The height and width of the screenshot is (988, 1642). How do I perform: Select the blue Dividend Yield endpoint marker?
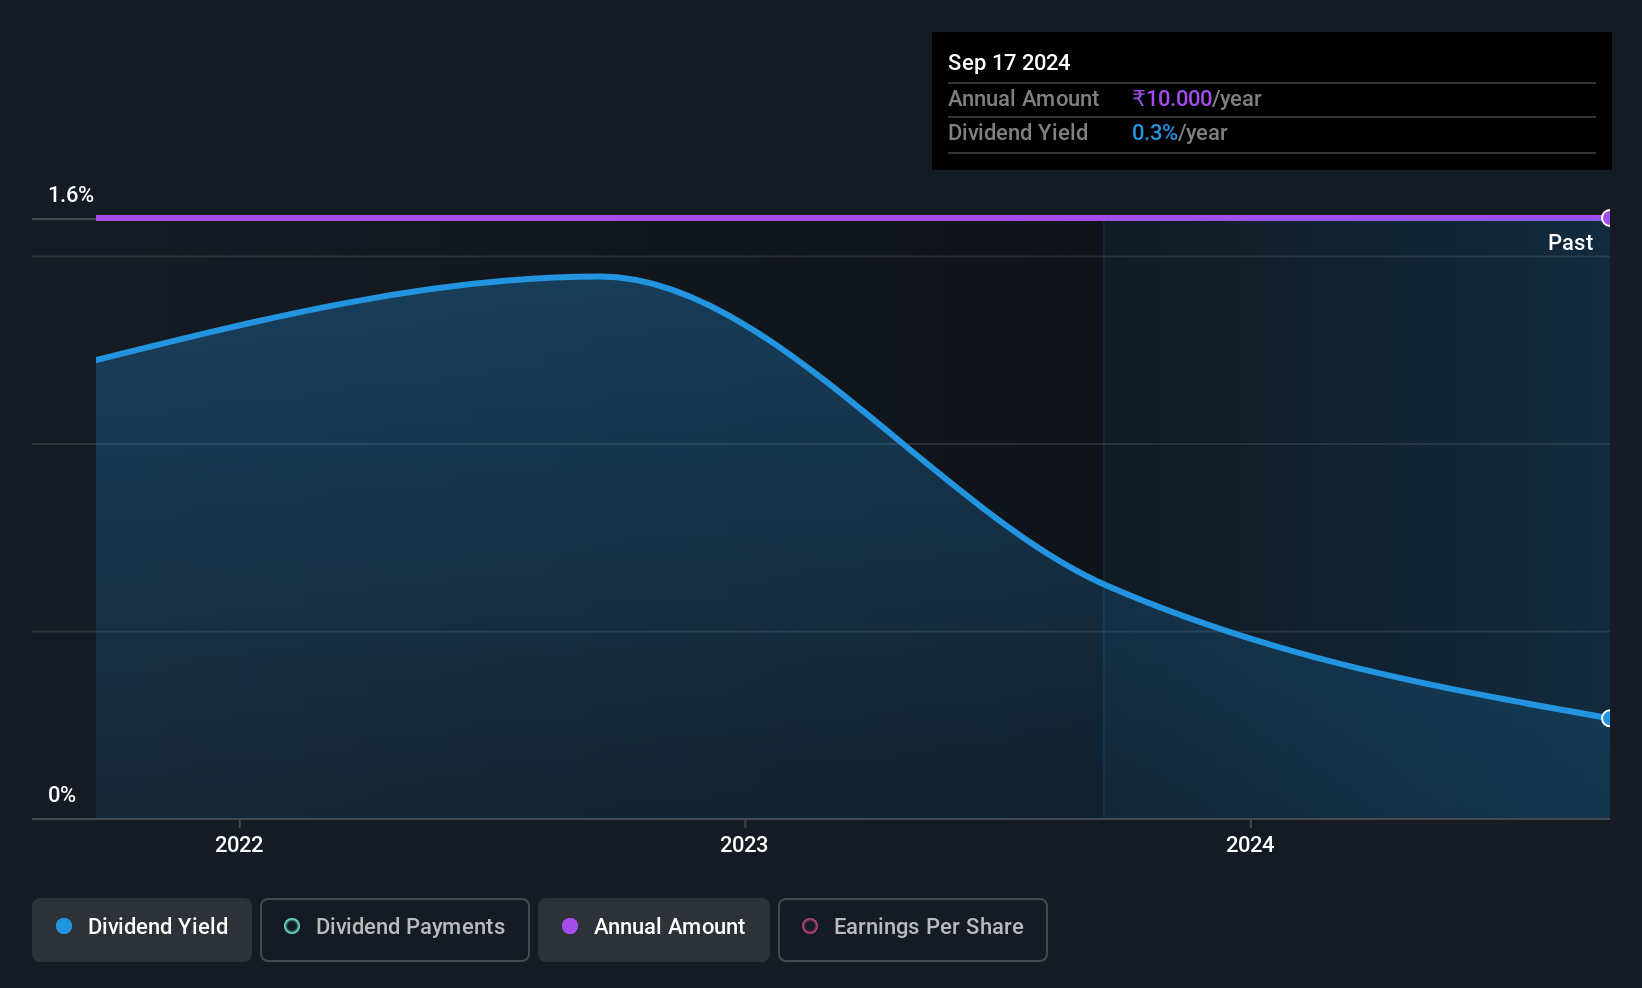[x=1607, y=718]
